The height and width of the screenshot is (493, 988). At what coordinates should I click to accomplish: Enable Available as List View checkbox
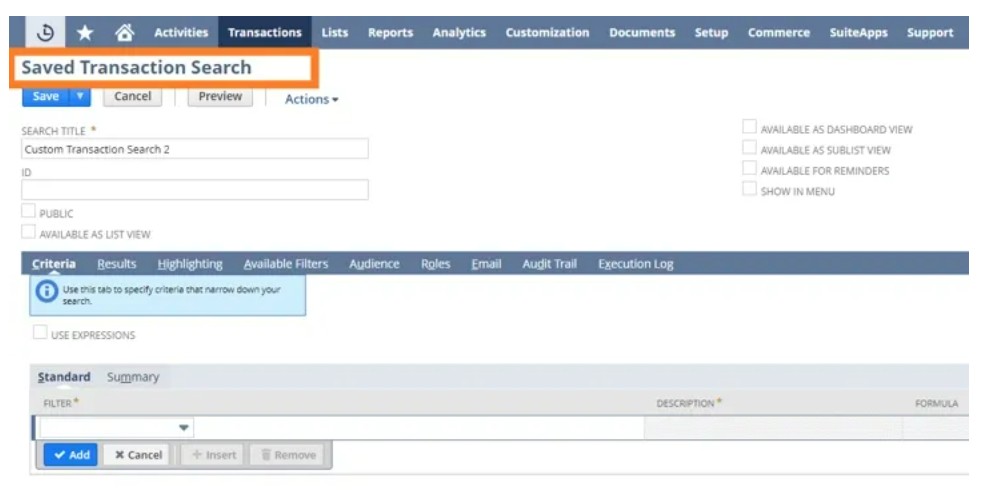[x=28, y=232]
